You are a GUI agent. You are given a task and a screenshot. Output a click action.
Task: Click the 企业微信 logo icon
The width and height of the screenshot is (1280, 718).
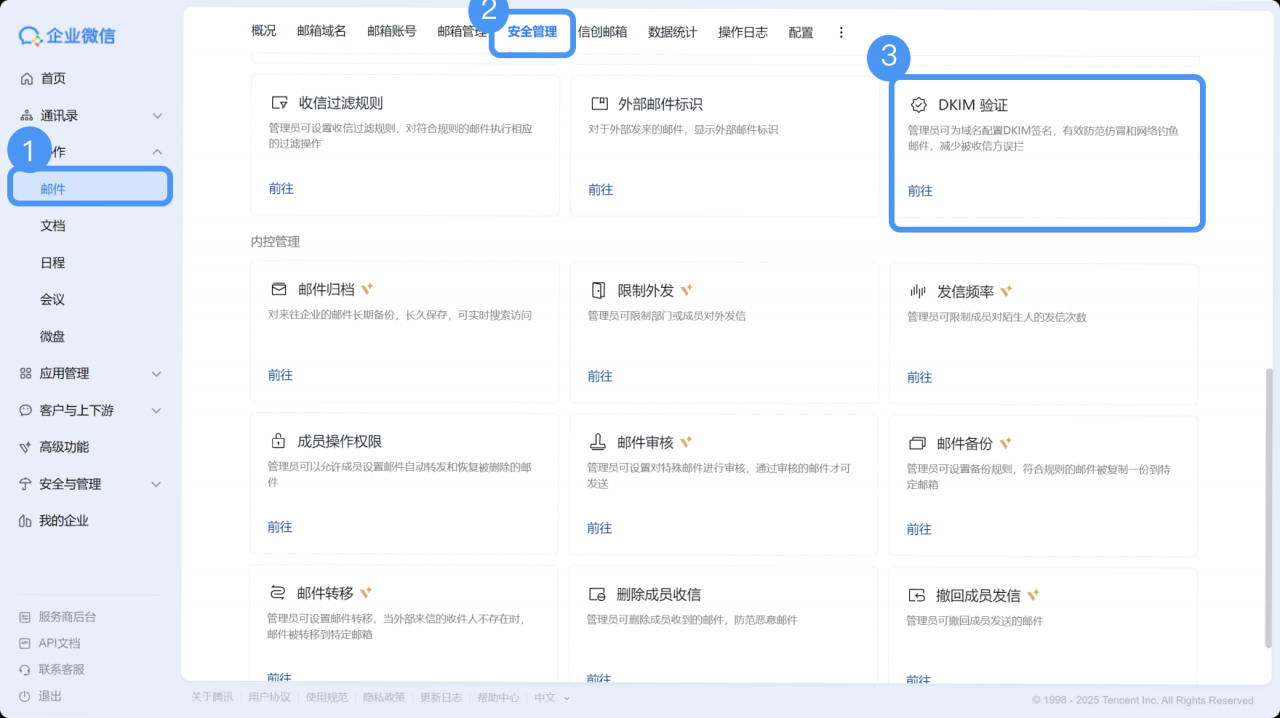(x=31, y=36)
